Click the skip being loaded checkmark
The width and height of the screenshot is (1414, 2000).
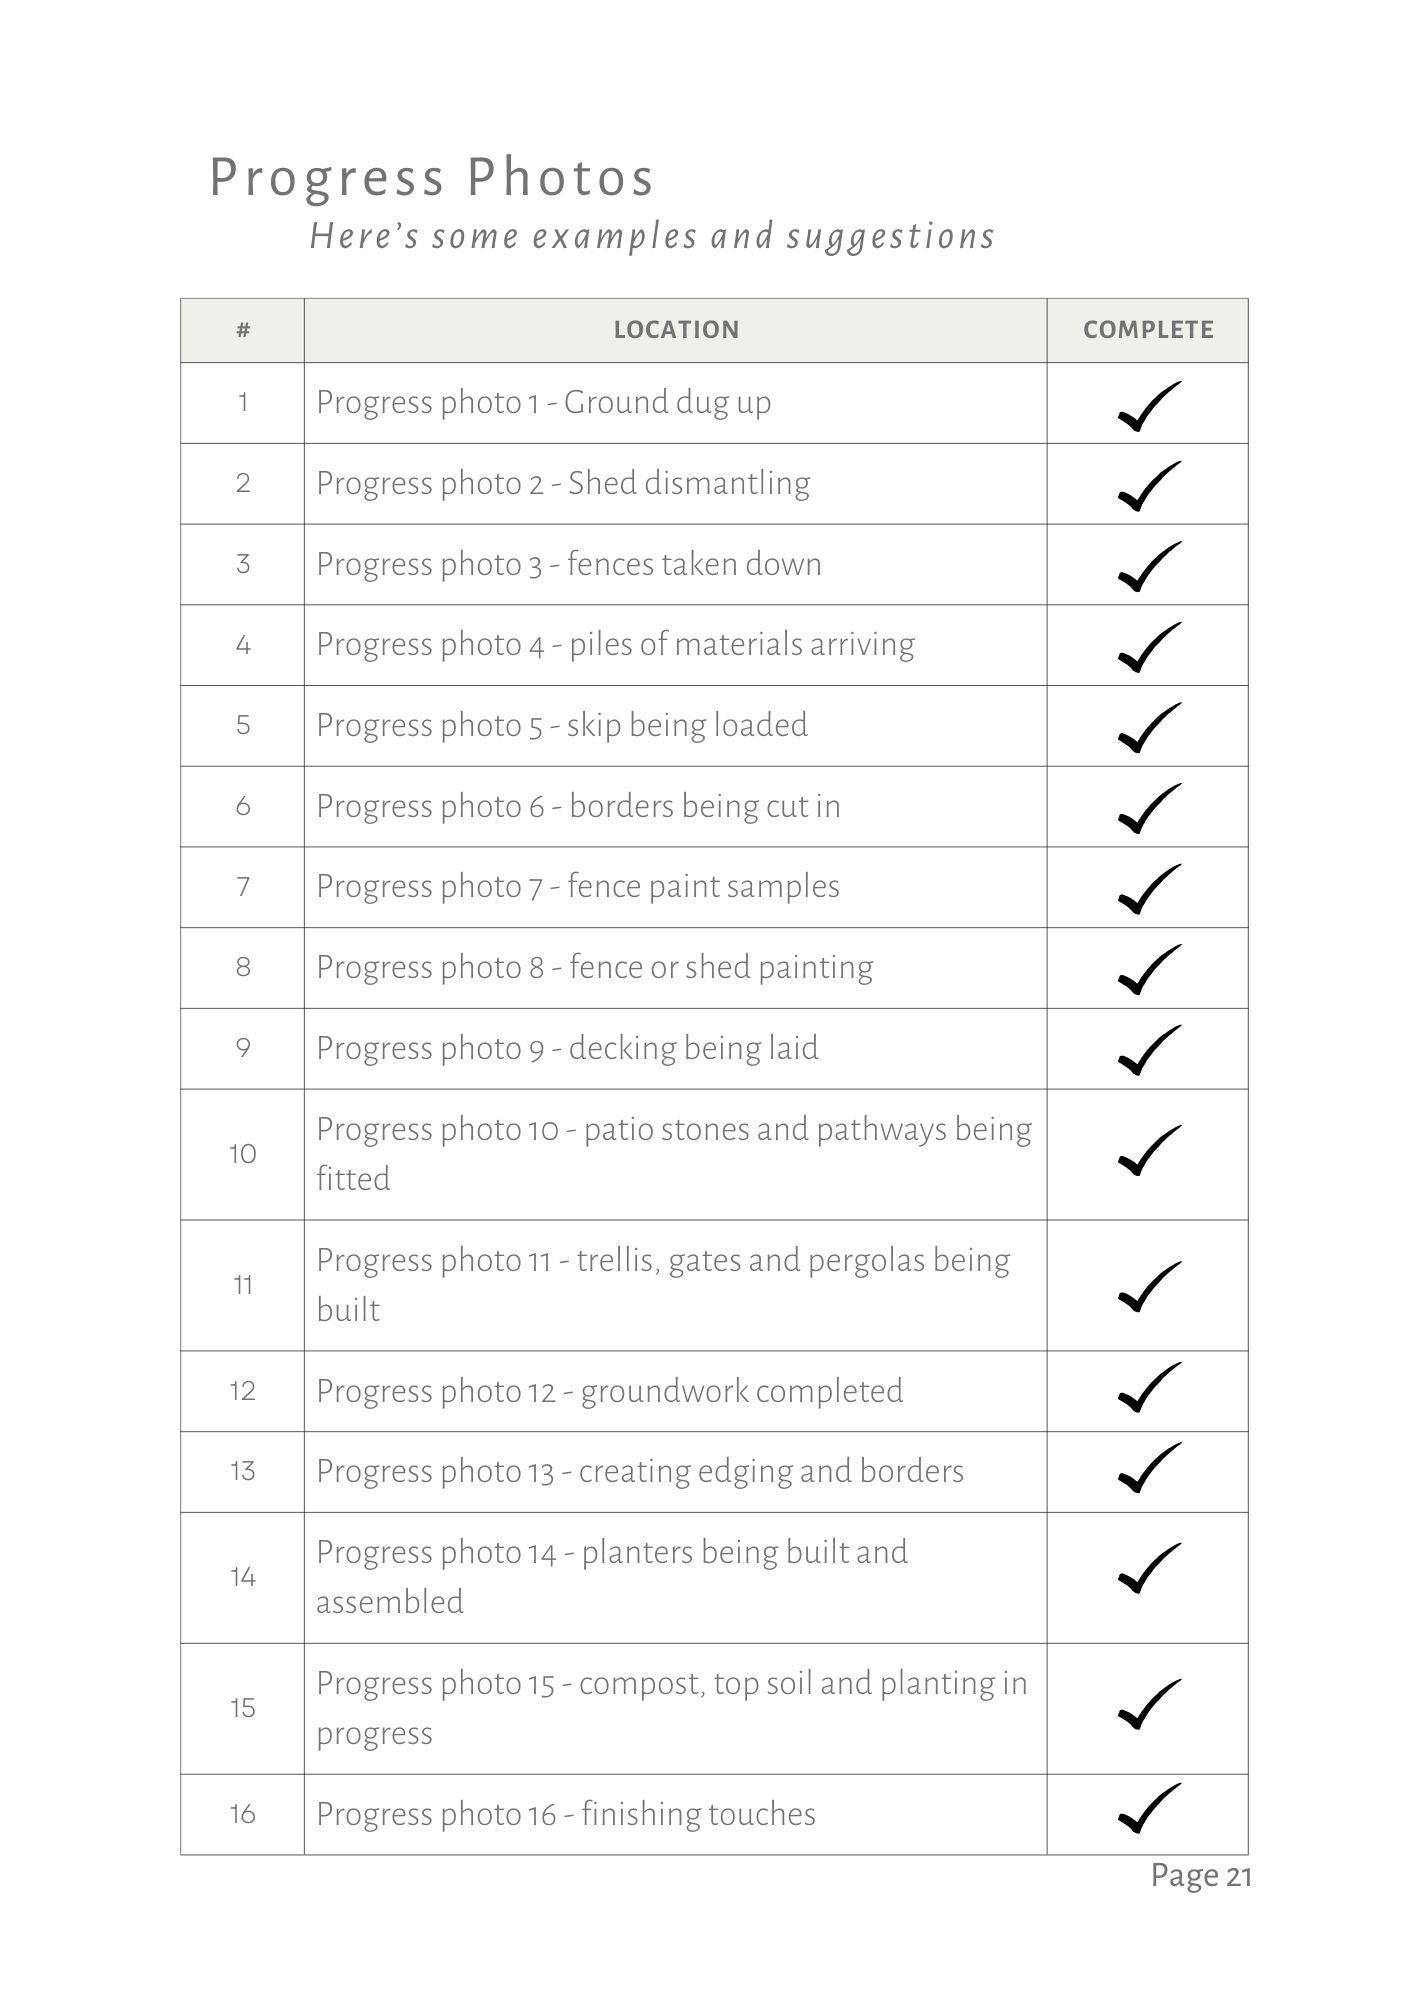pos(1148,728)
